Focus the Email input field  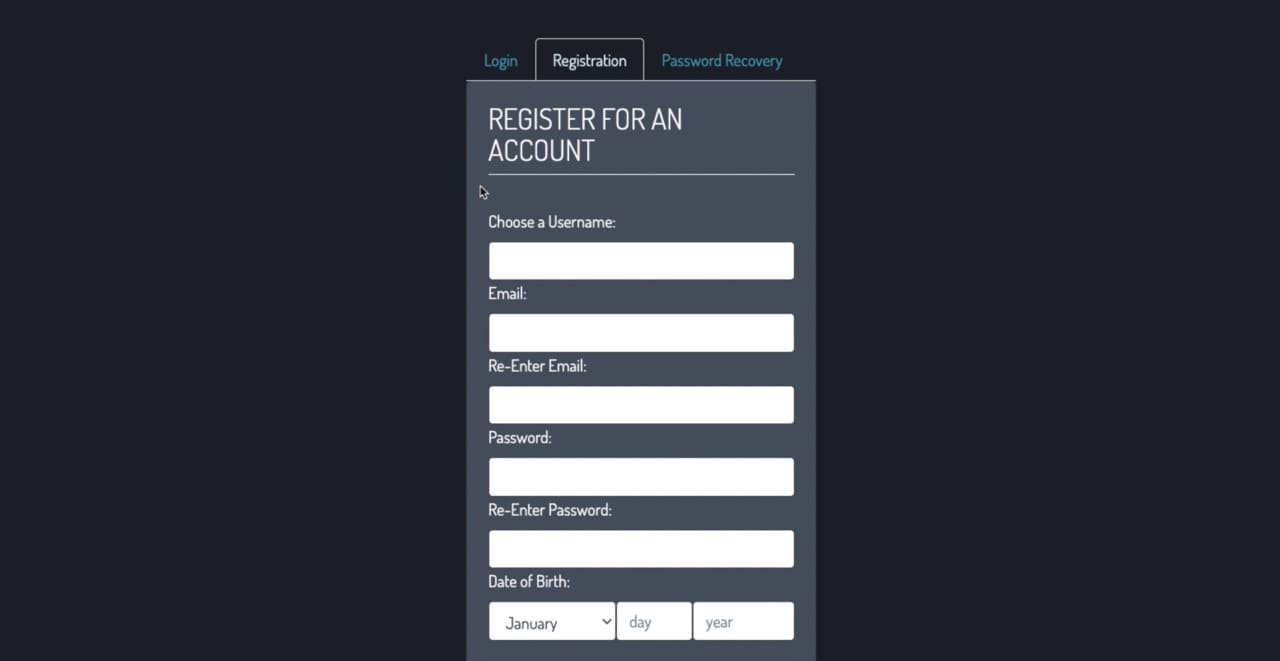[641, 333]
